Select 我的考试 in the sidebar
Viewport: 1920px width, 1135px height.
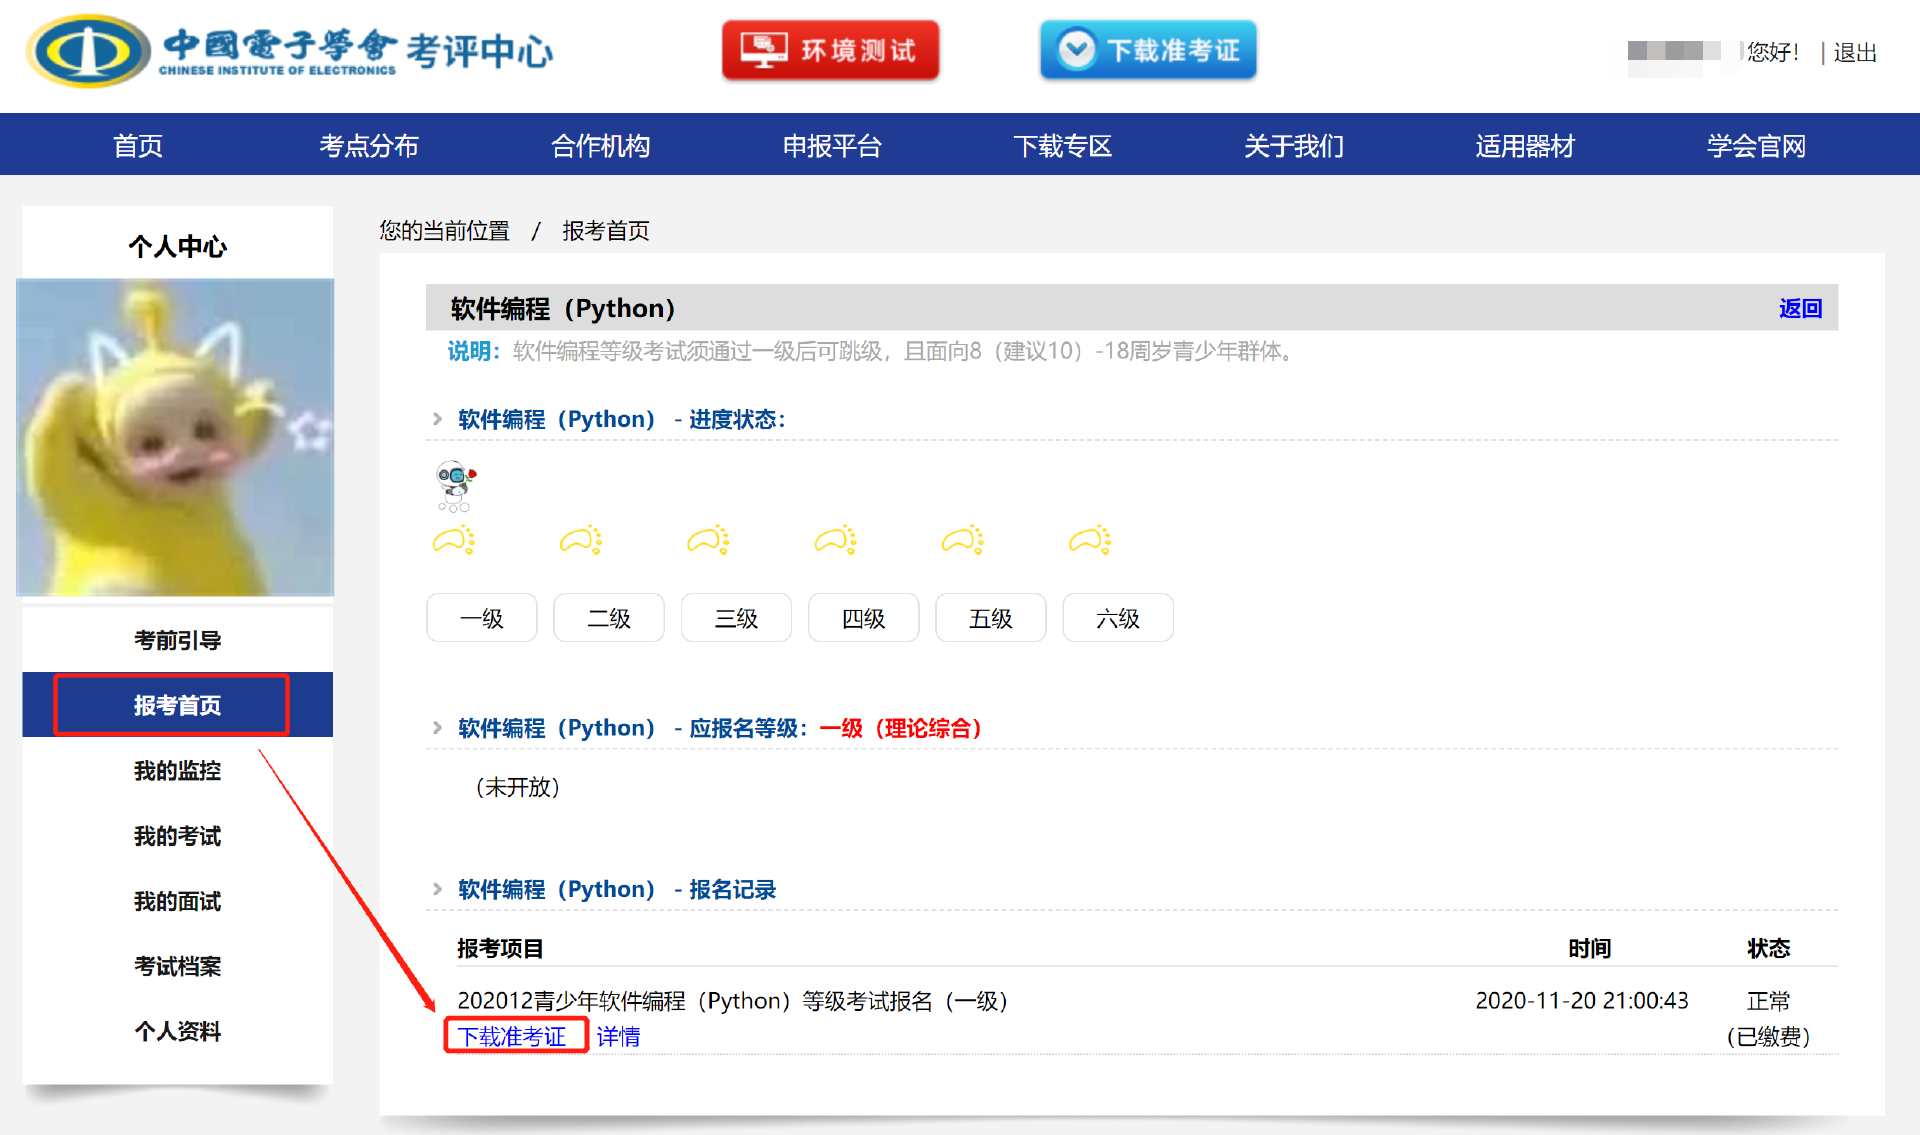pyautogui.click(x=177, y=836)
